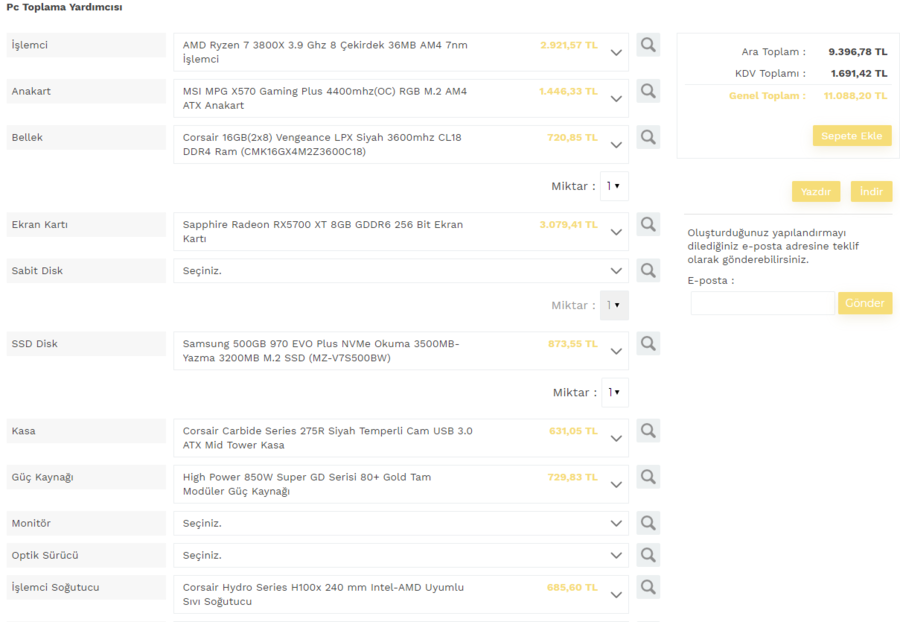Search SSD Disk using magnifier icon

(648, 343)
